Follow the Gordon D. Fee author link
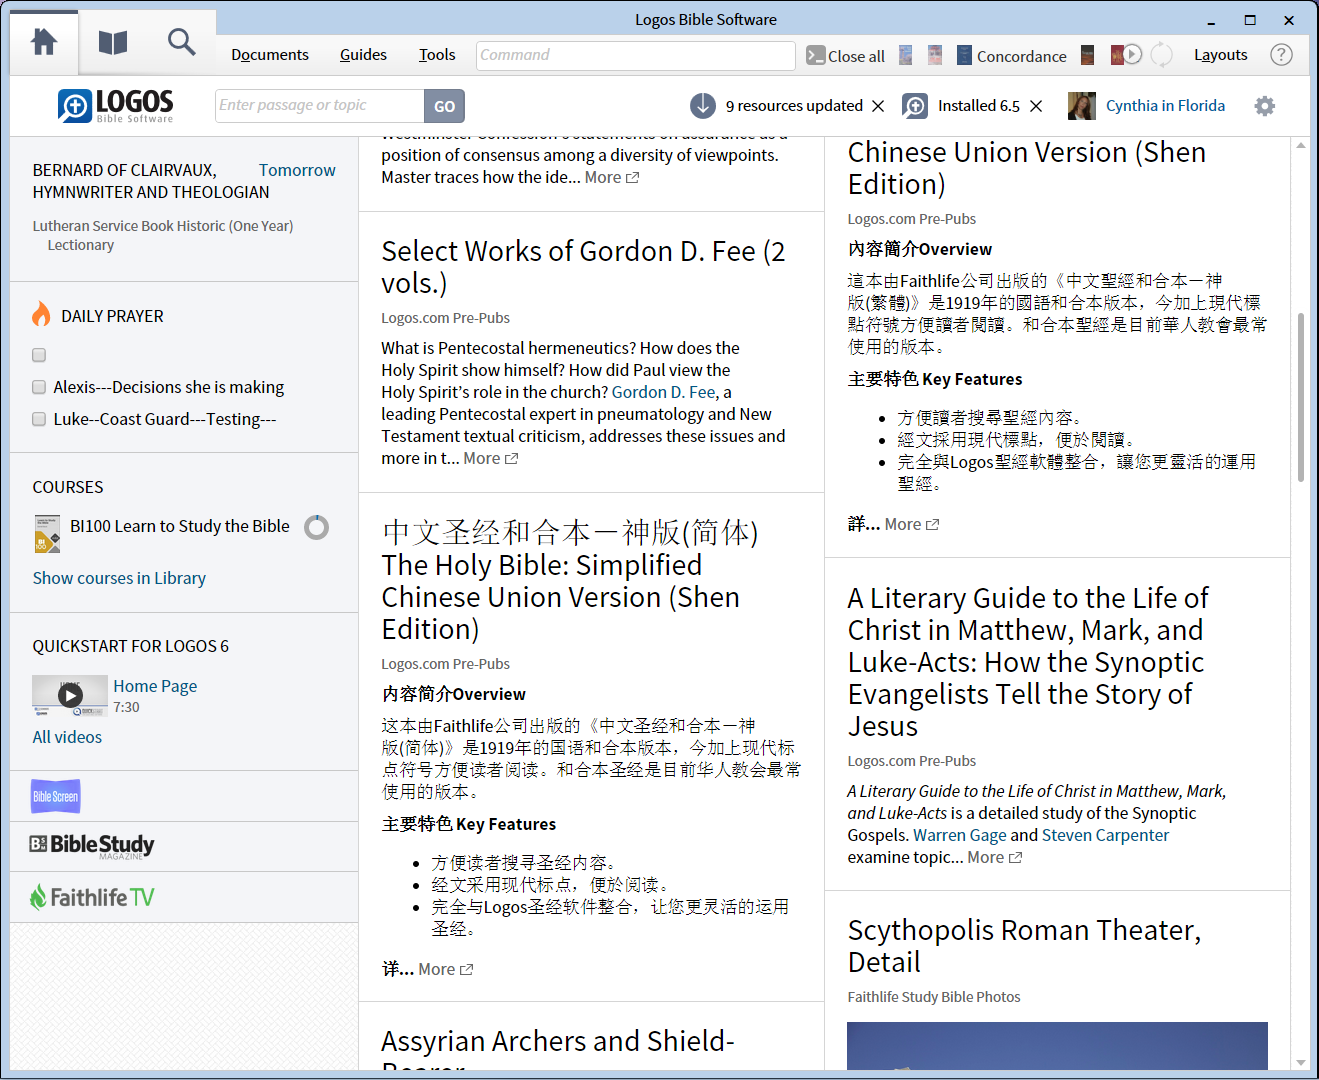Screen dimensions: 1319x1080 point(664,392)
